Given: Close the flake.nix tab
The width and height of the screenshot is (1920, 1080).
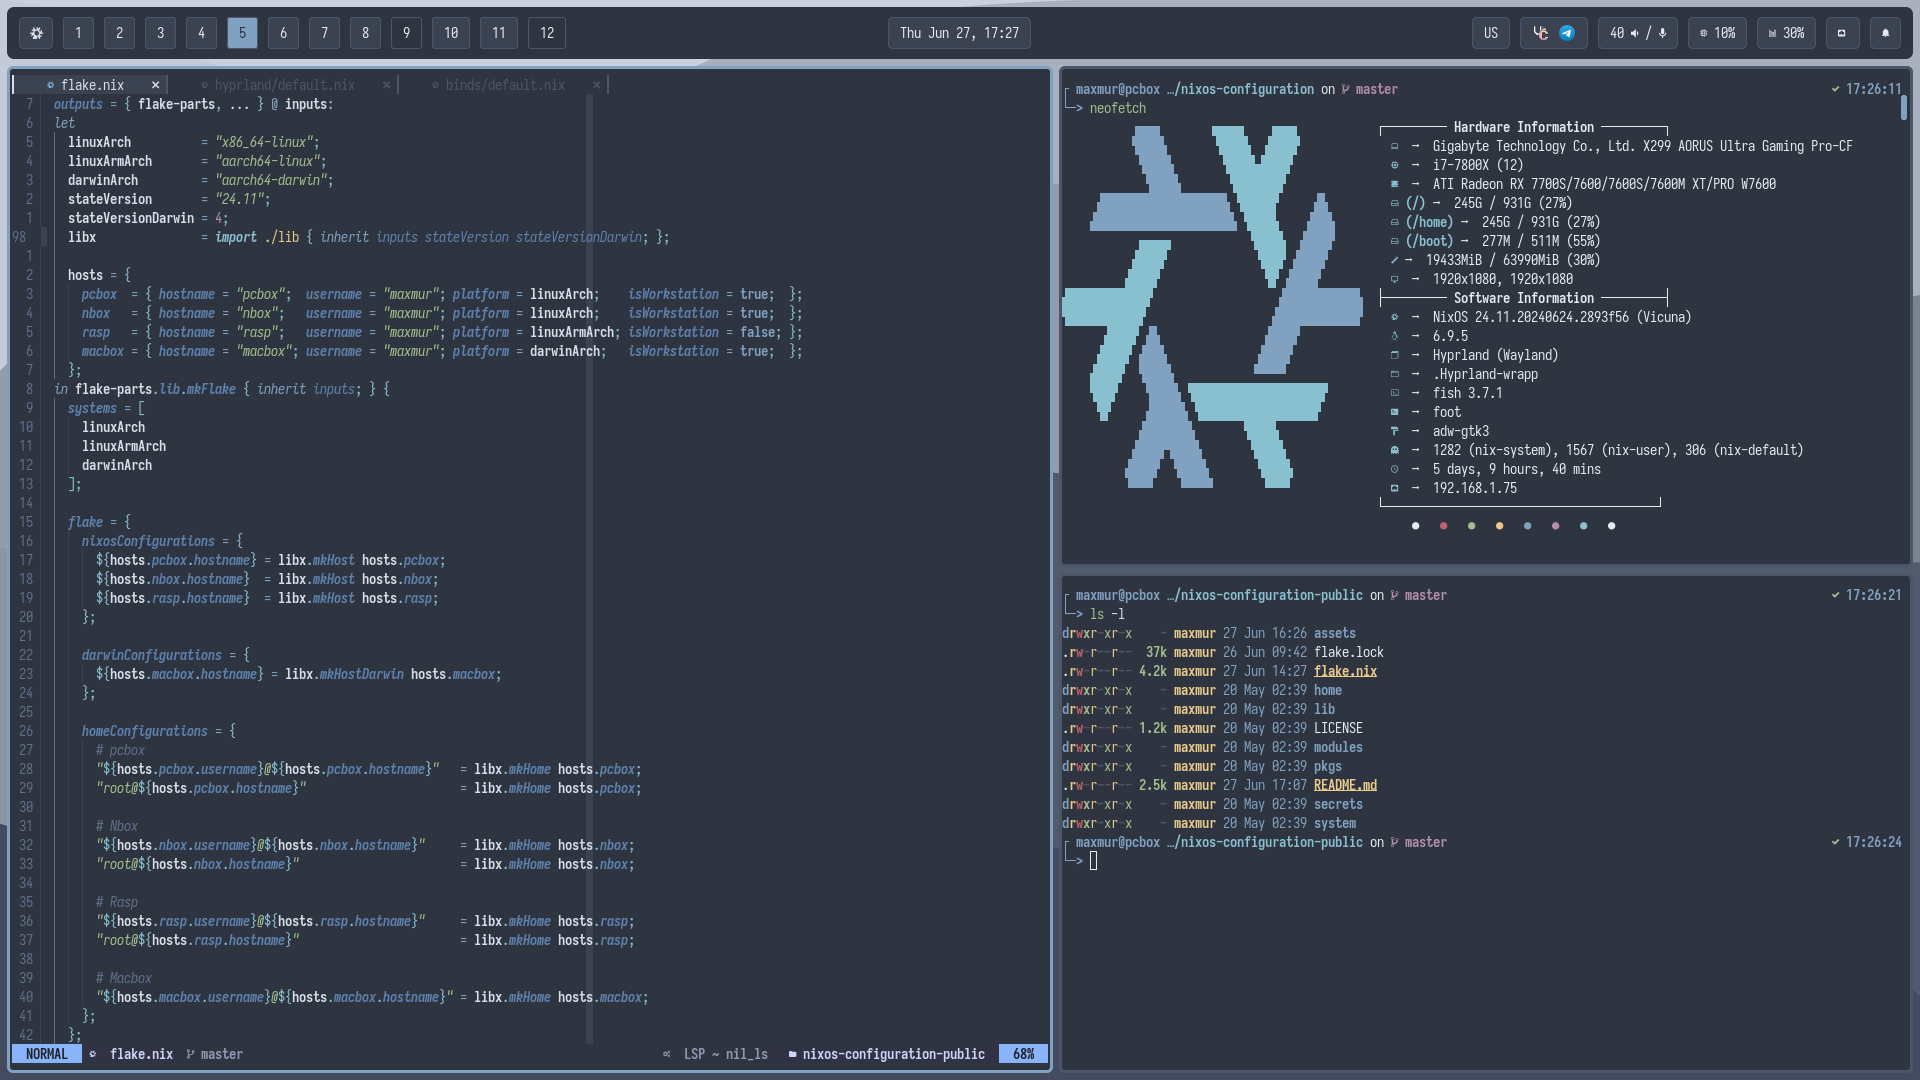Looking at the screenshot, I should tap(155, 85).
